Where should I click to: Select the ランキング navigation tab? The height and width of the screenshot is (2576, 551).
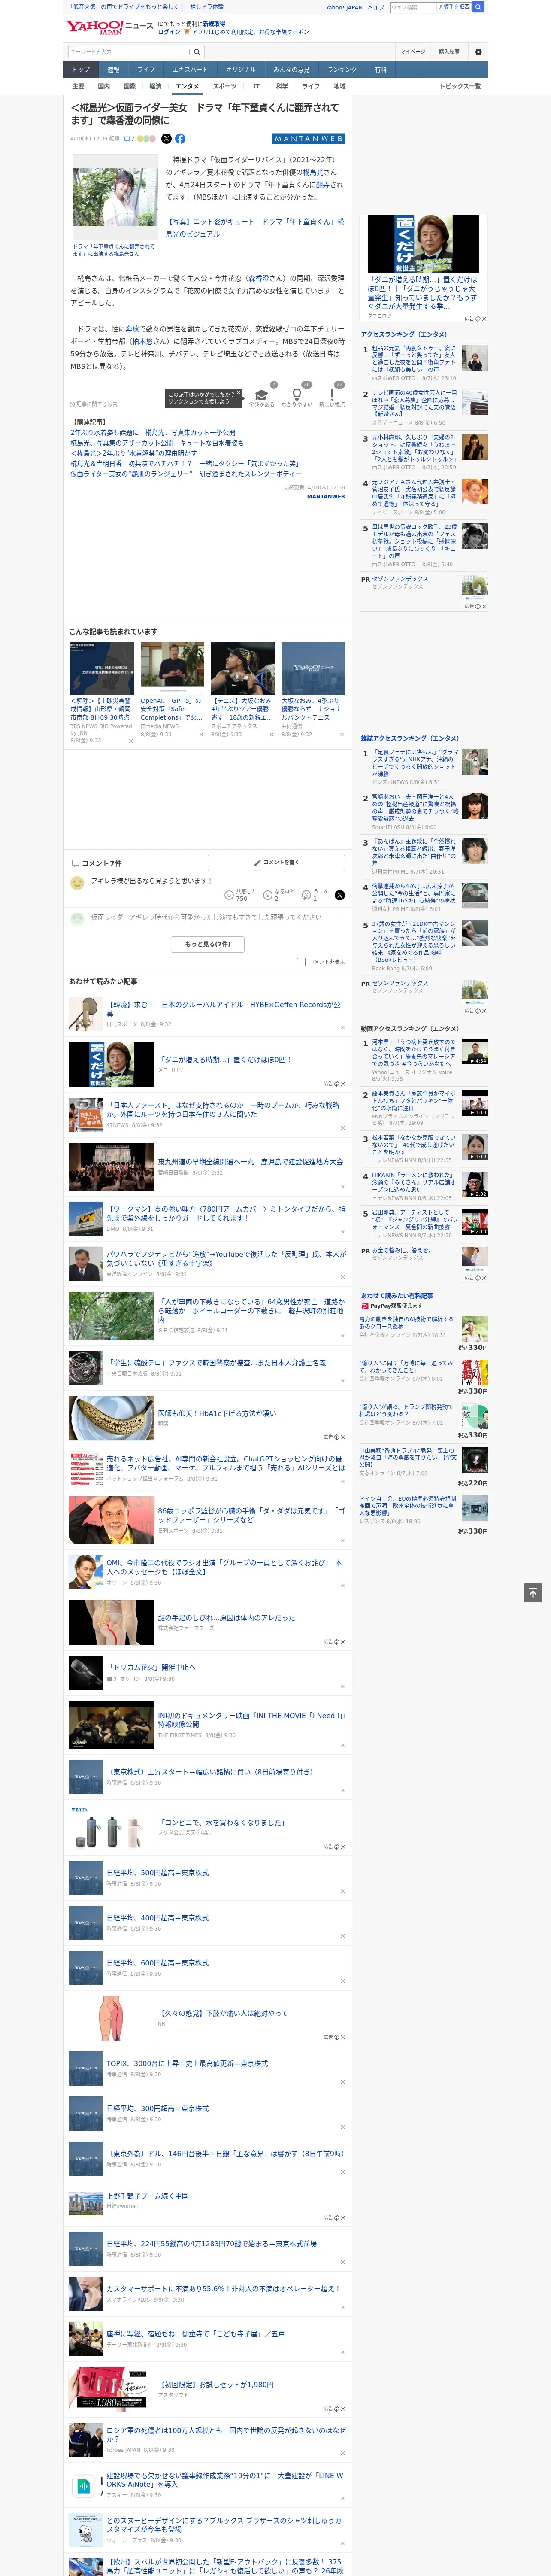(x=342, y=70)
